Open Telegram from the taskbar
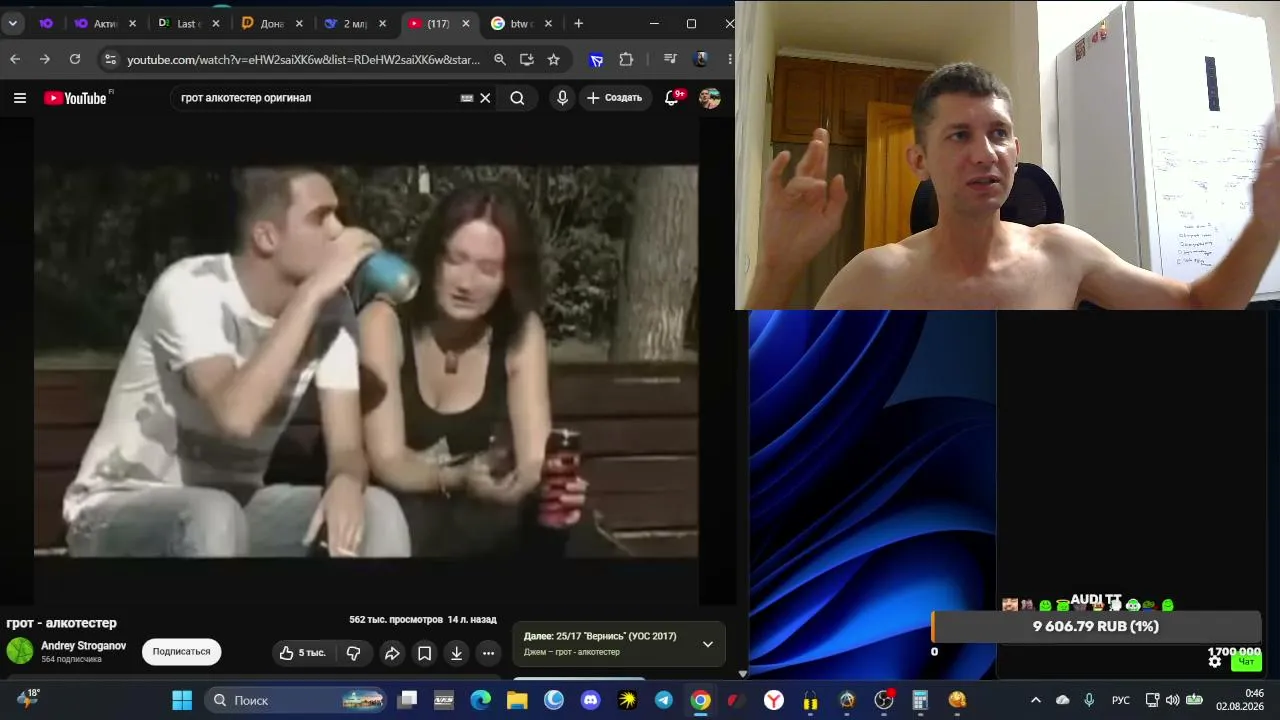Image resolution: width=1280 pixels, height=720 pixels. [x=663, y=700]
